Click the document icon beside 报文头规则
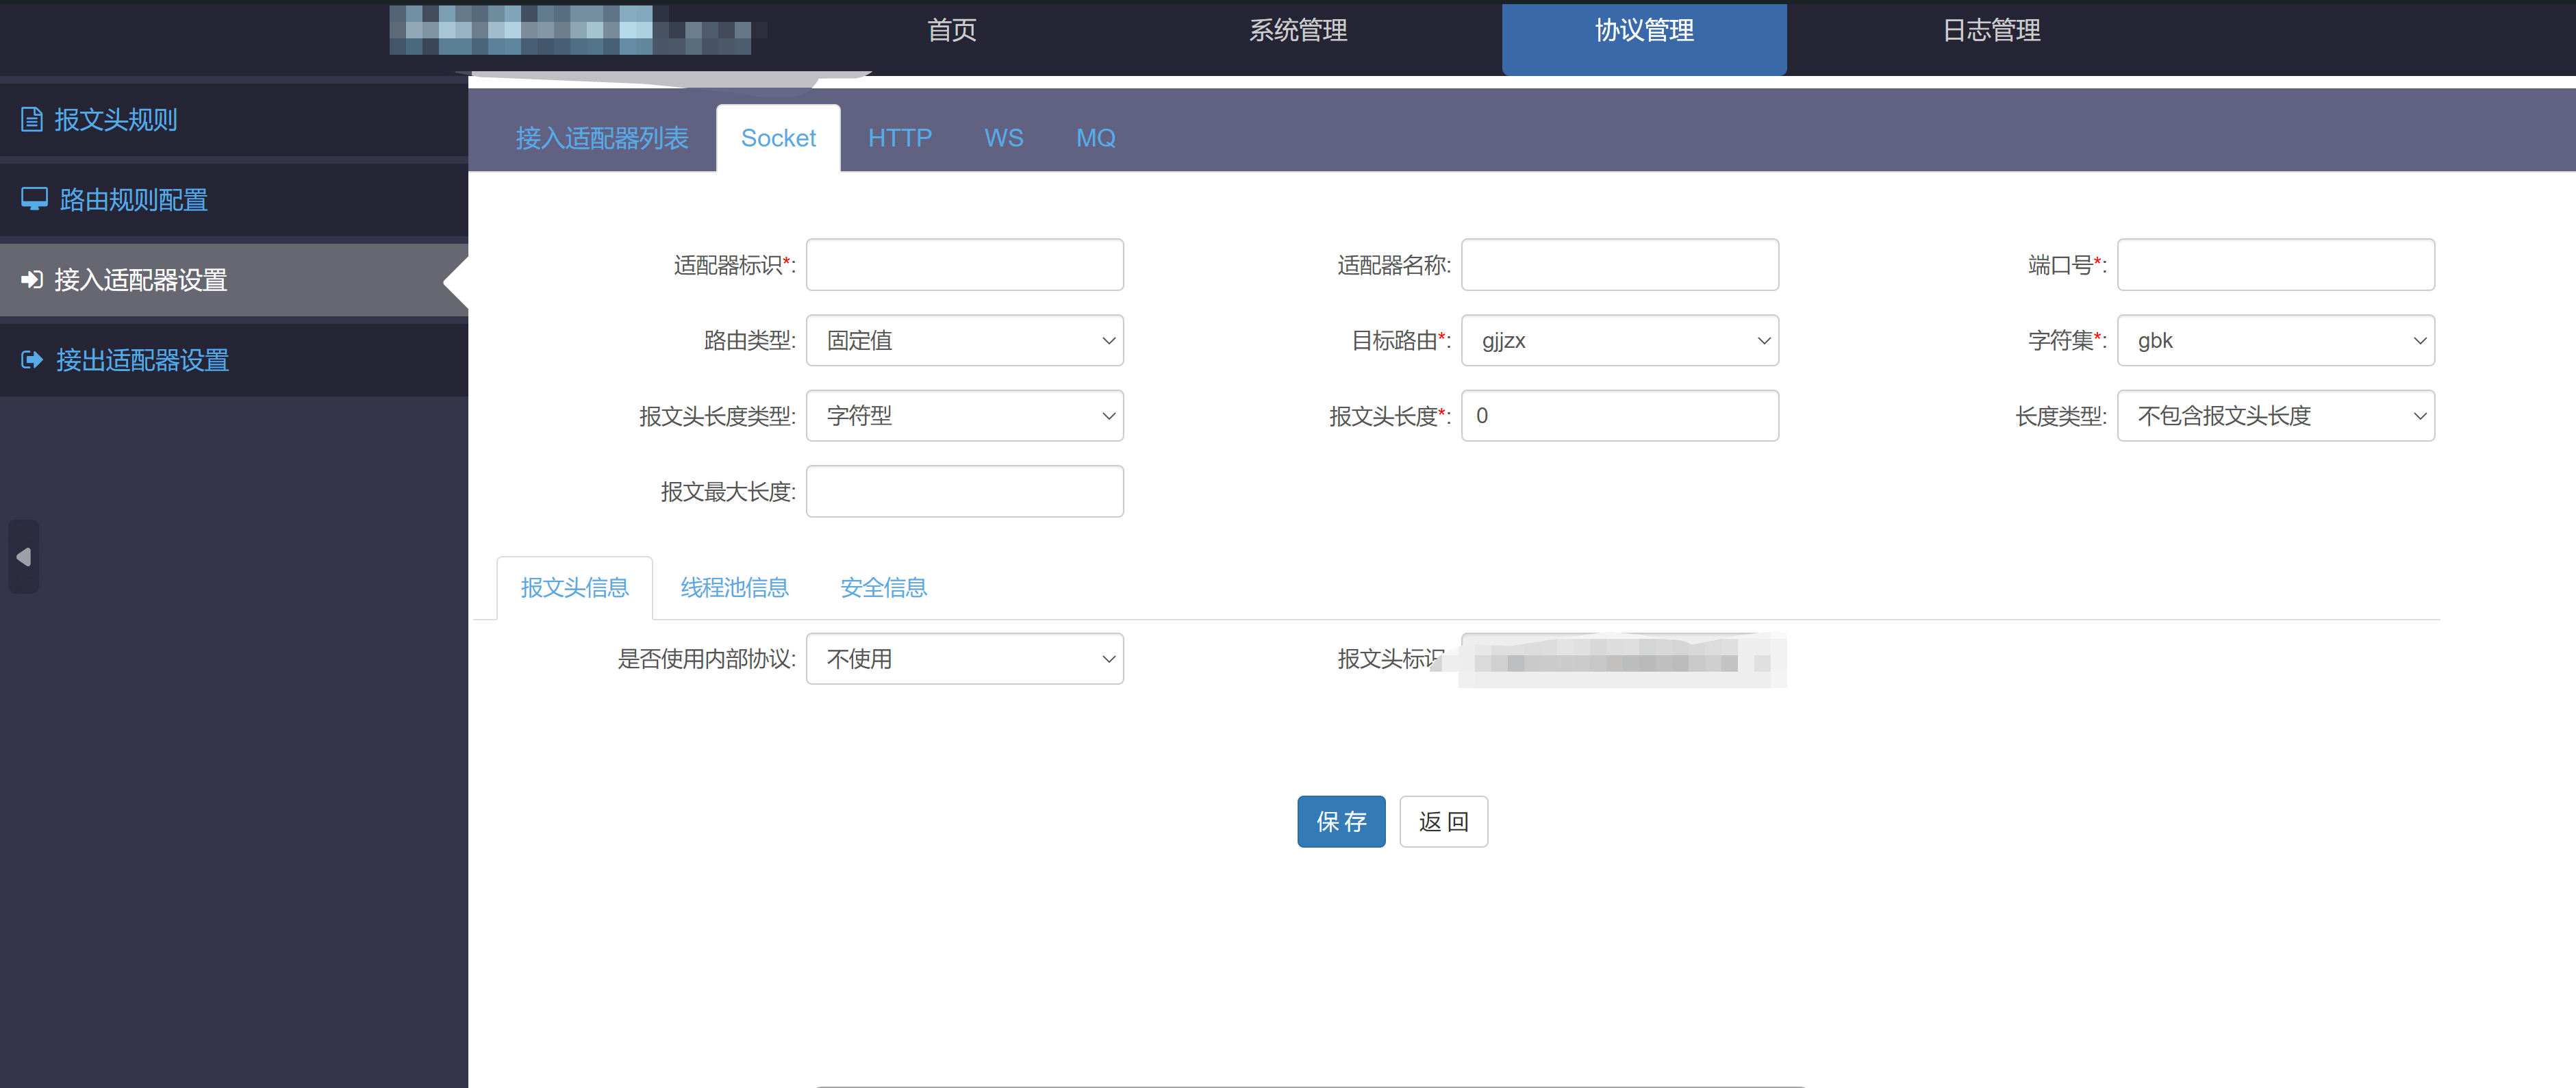The width and height of the screenshot is (2576, 1088). [32, 120]
